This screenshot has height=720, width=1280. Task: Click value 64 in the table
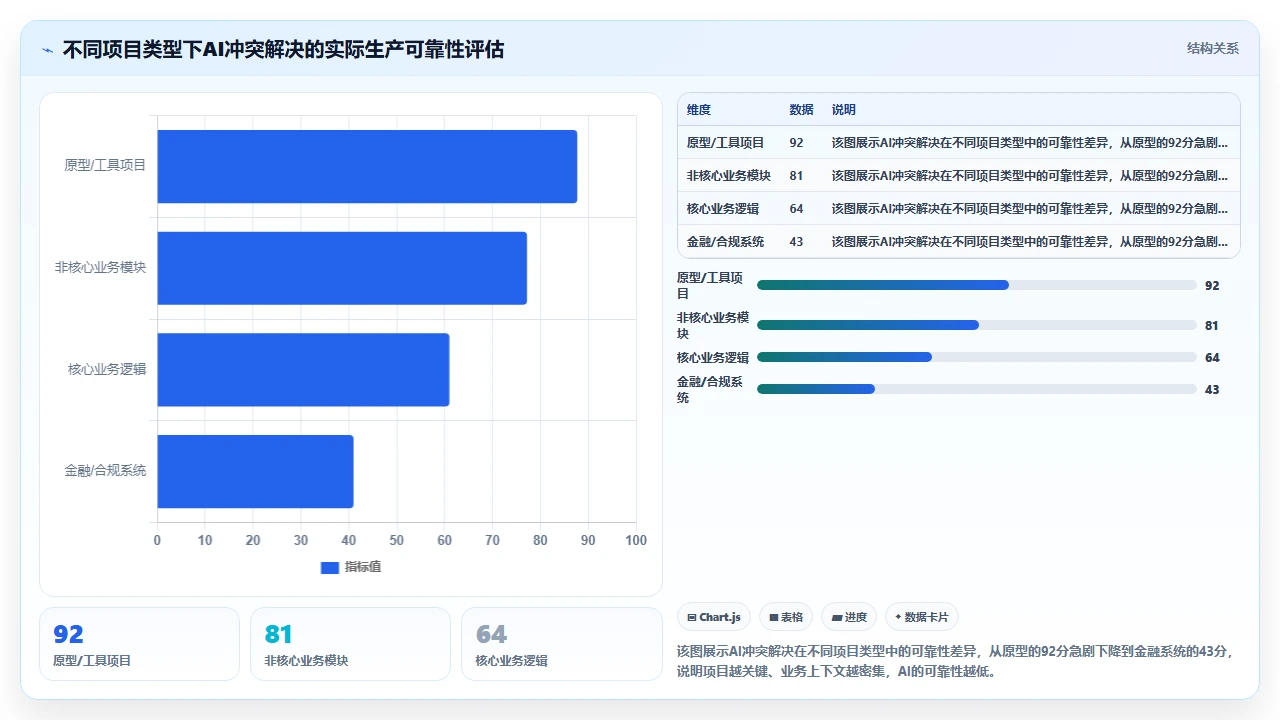796,209
